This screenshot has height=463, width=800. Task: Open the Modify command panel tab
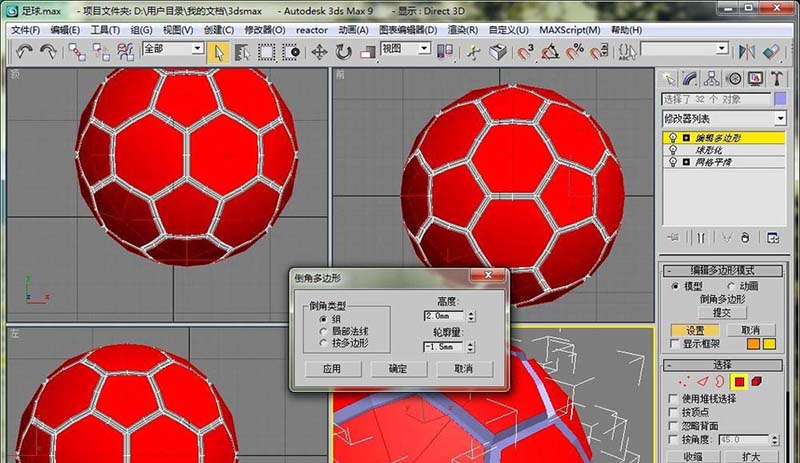pos(689,79)
